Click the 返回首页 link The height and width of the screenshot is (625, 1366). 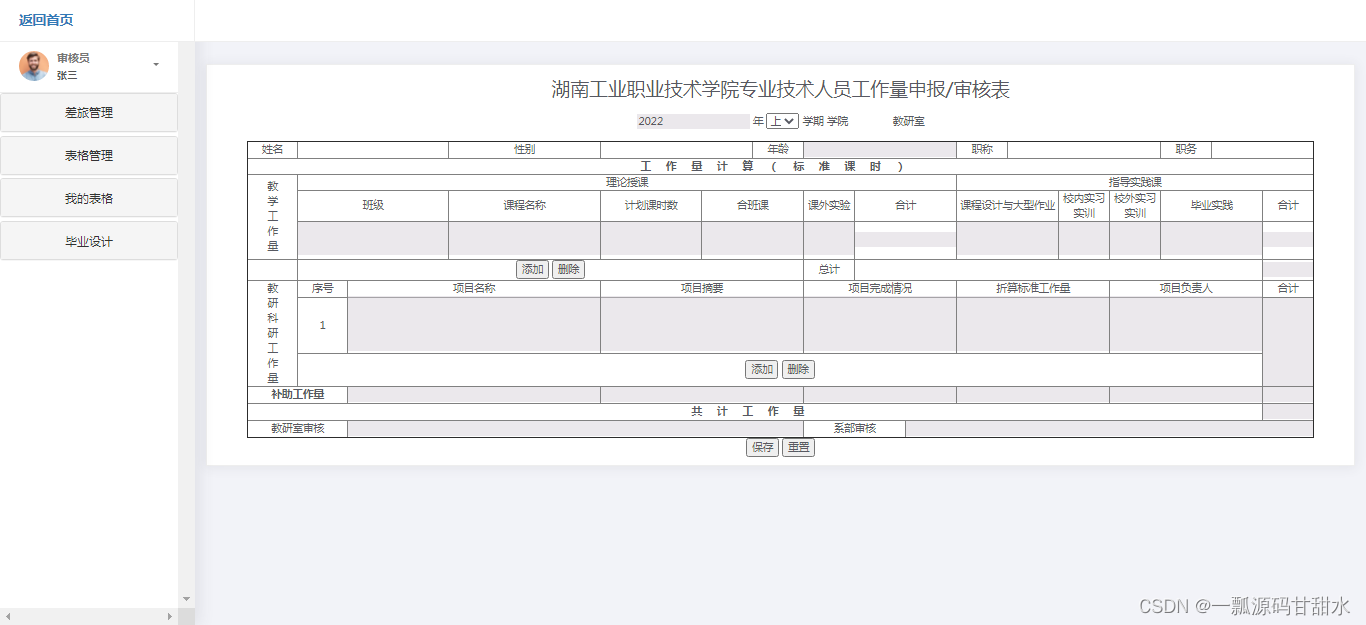tap(46, 20)
